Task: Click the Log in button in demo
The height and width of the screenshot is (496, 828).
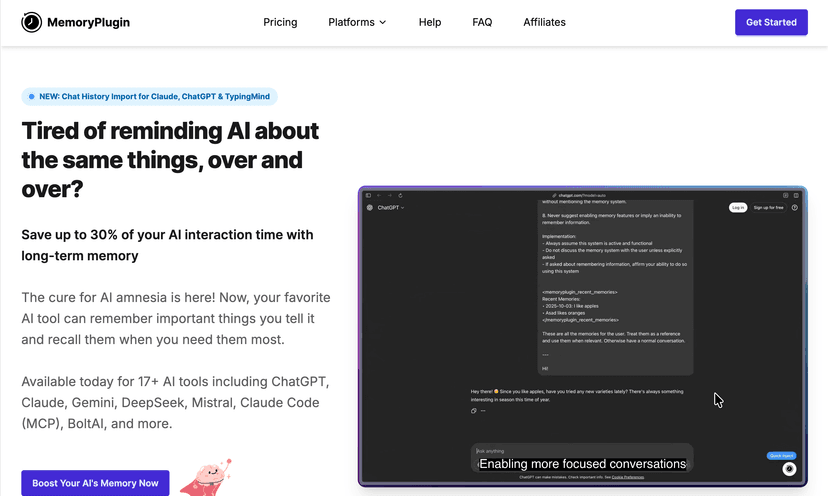Action: click(x=738, y=207)
